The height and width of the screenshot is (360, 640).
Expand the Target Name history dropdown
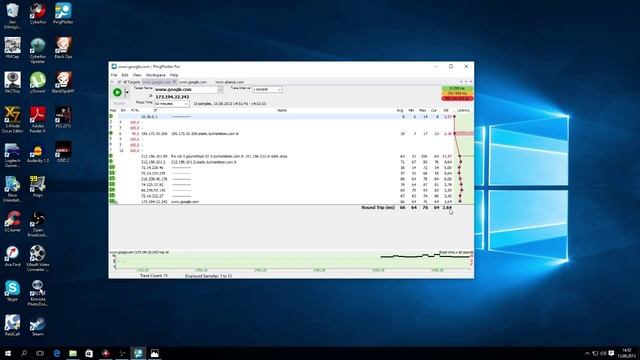click(x=220, y=89)
